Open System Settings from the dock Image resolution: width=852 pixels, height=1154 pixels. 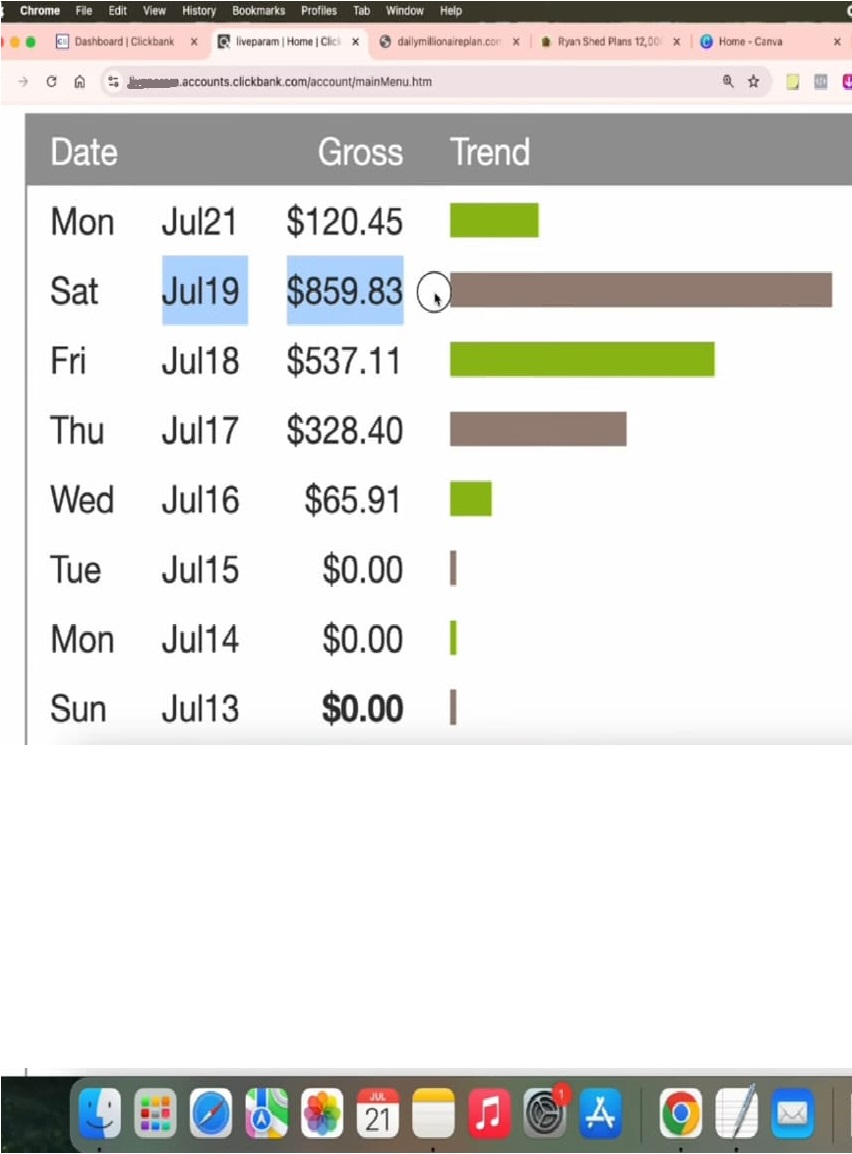[x=546, y=1113]
